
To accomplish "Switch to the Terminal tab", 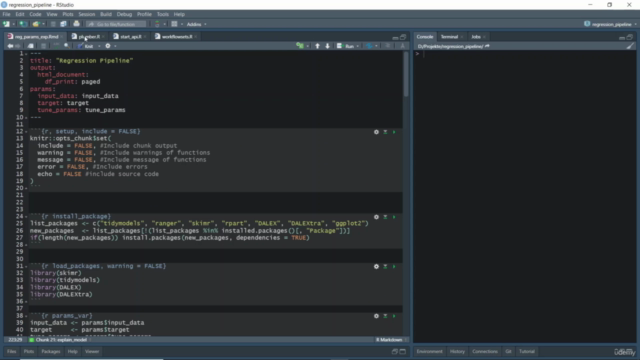I will (449, 37).
